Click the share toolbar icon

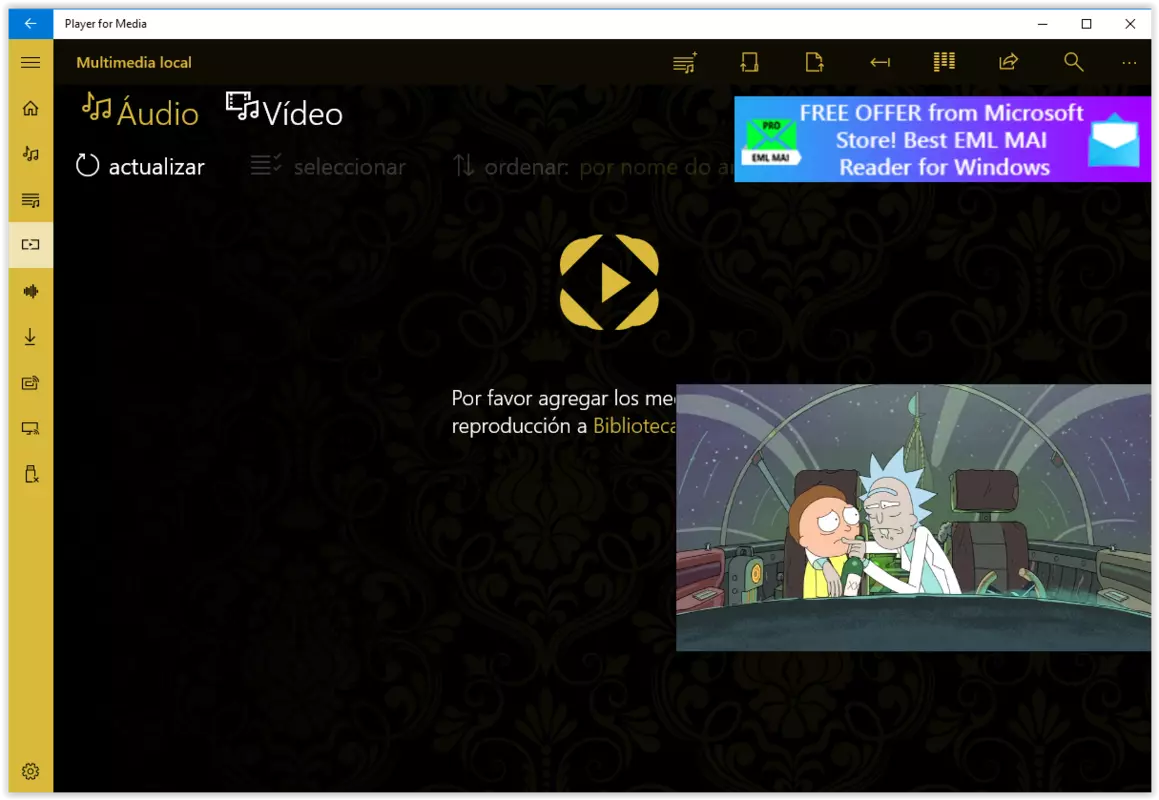pos(1009,63)
